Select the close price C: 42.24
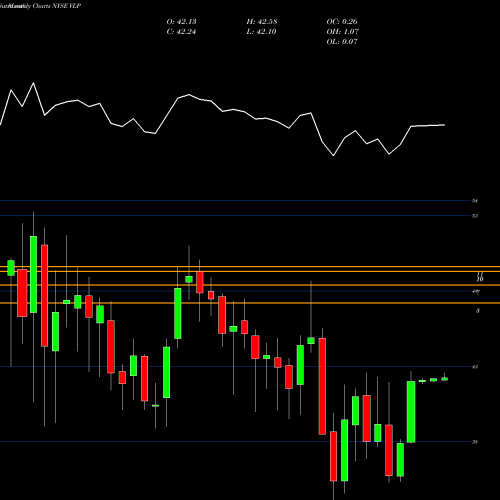The width and height of the screenshot is (500, 500). pos(181,32)
